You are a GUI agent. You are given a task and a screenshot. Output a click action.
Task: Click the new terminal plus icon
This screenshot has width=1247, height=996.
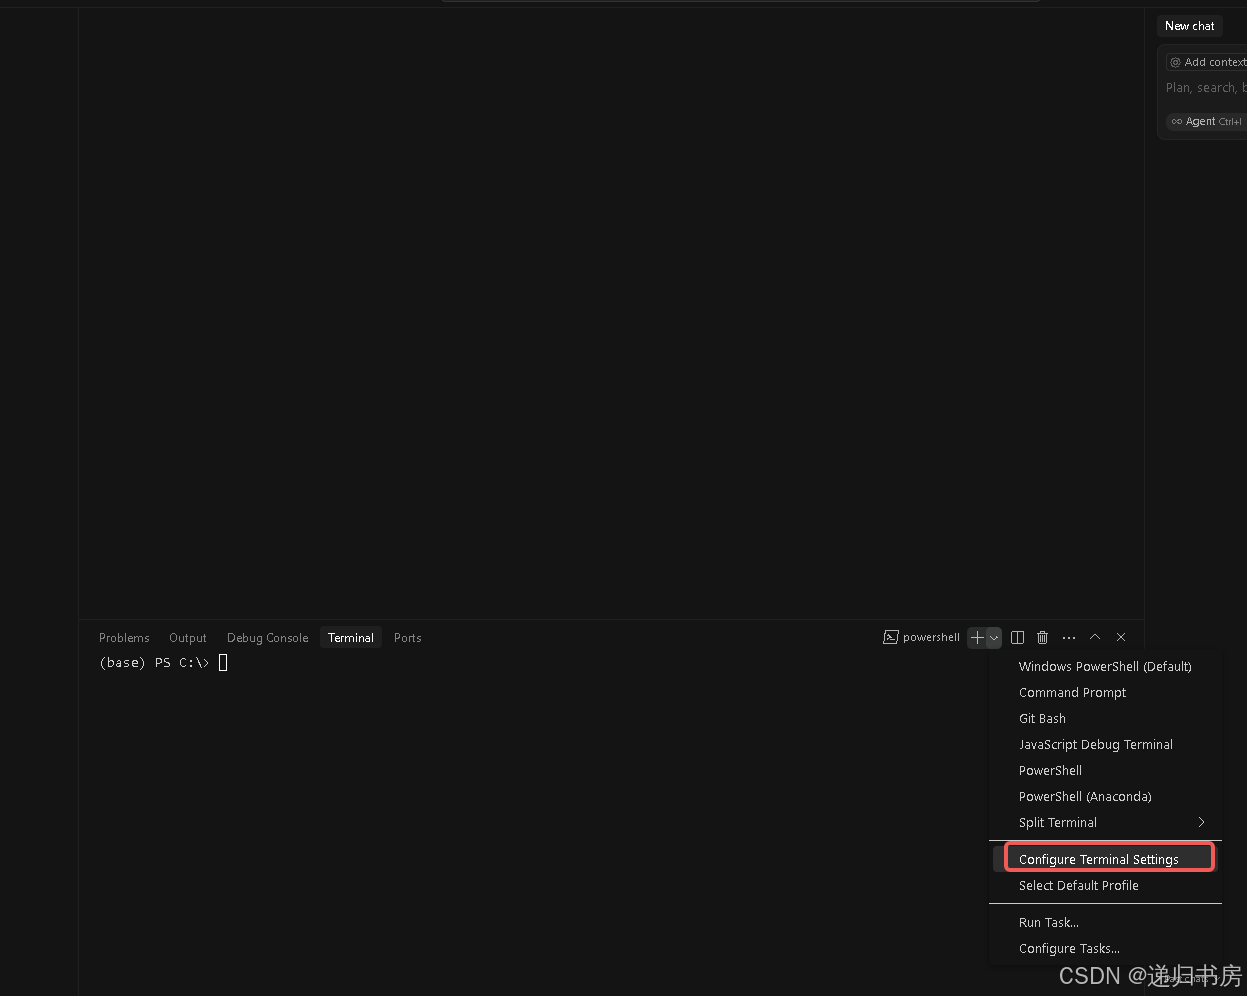click(977, 637)
